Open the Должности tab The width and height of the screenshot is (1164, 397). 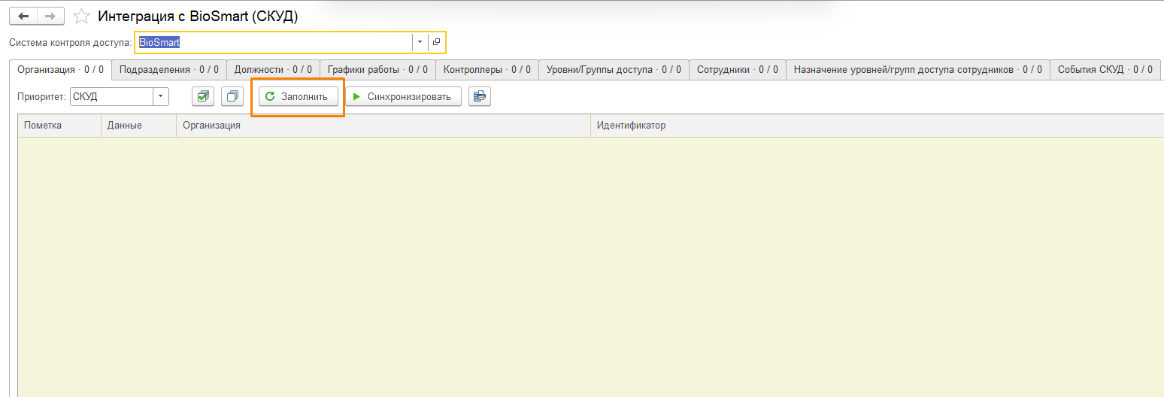(273, 70)
